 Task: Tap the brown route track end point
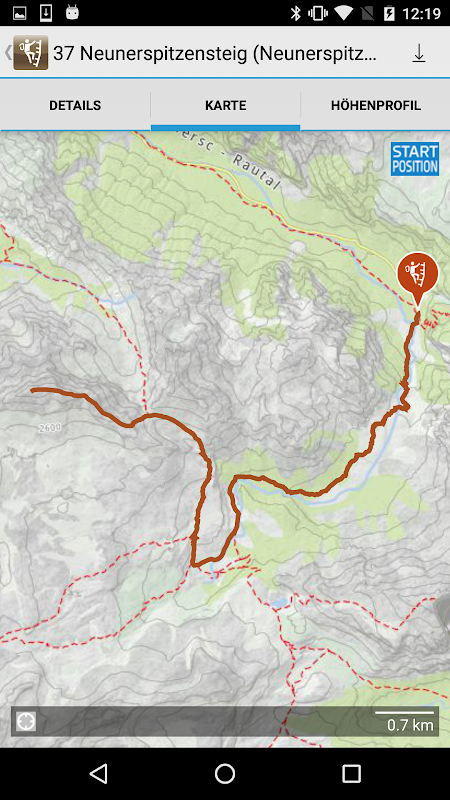tap(32, 390)
